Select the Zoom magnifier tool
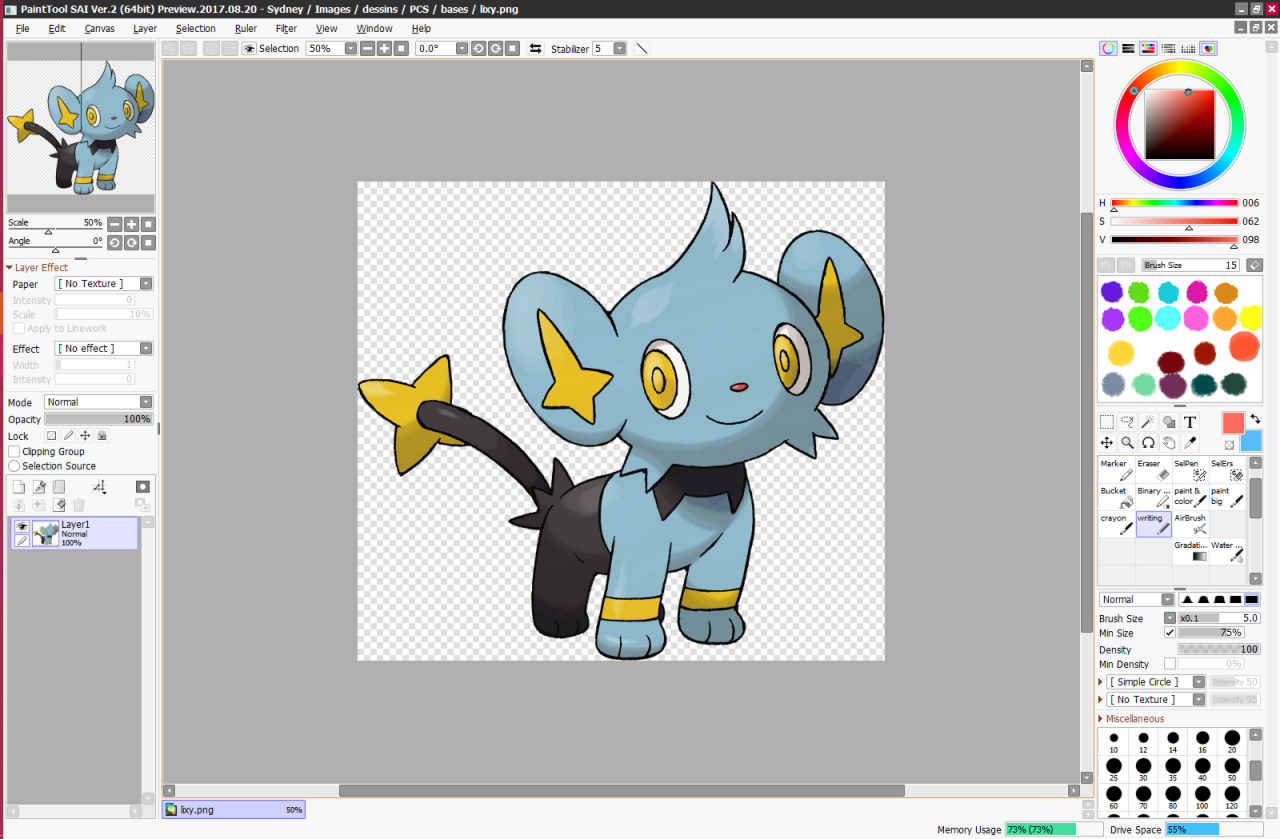The width and height of the screenshot is (1280, 839). (x=1128, y=442)
